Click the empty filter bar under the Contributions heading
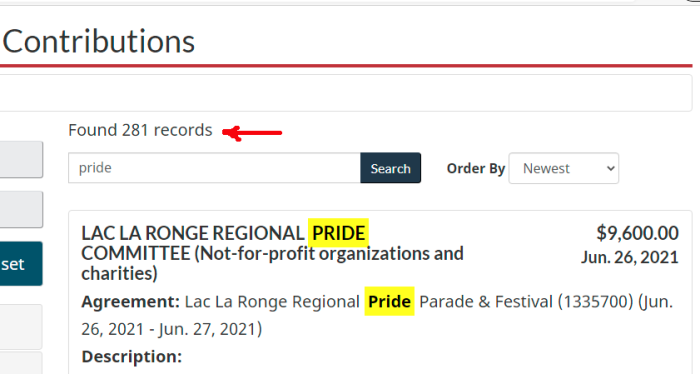Viewport: 700px width, 374px height. (x=346, y=93)
